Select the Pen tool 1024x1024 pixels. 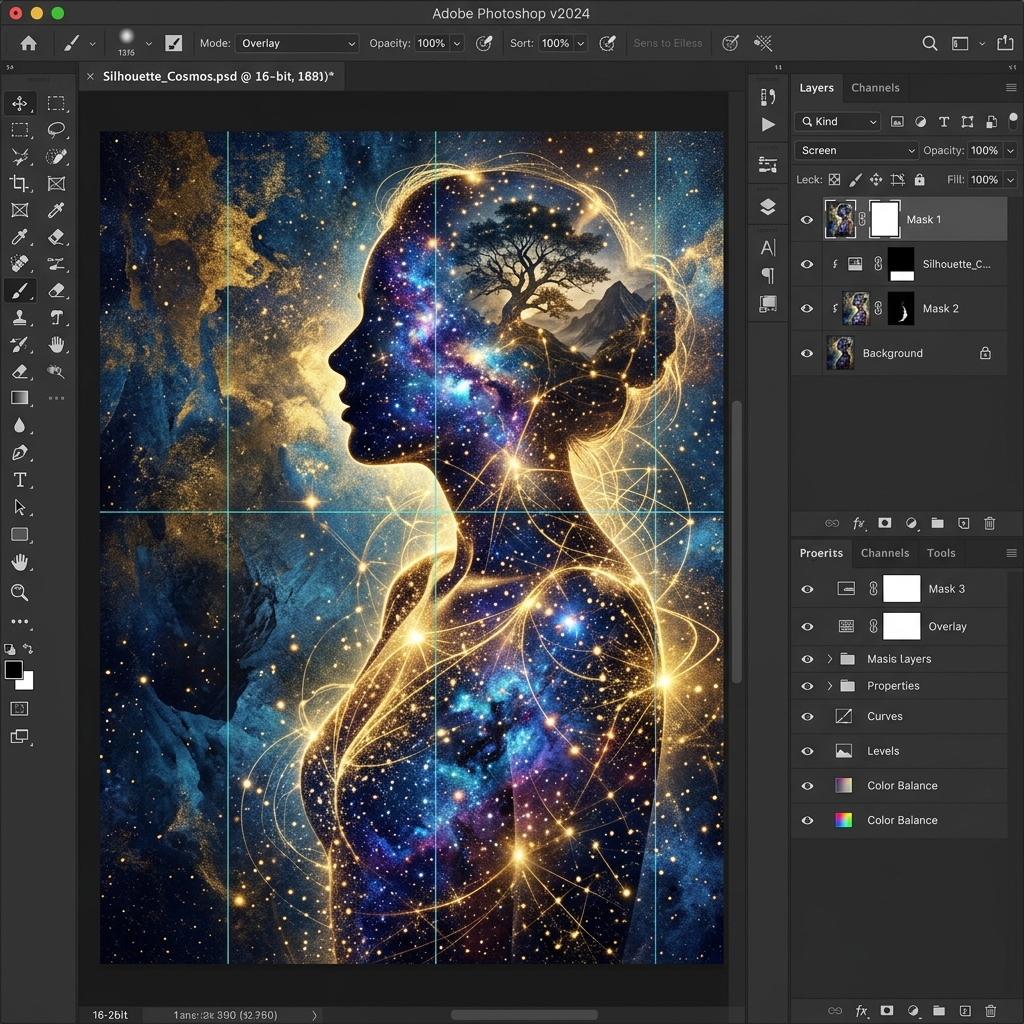click(20, 453)
